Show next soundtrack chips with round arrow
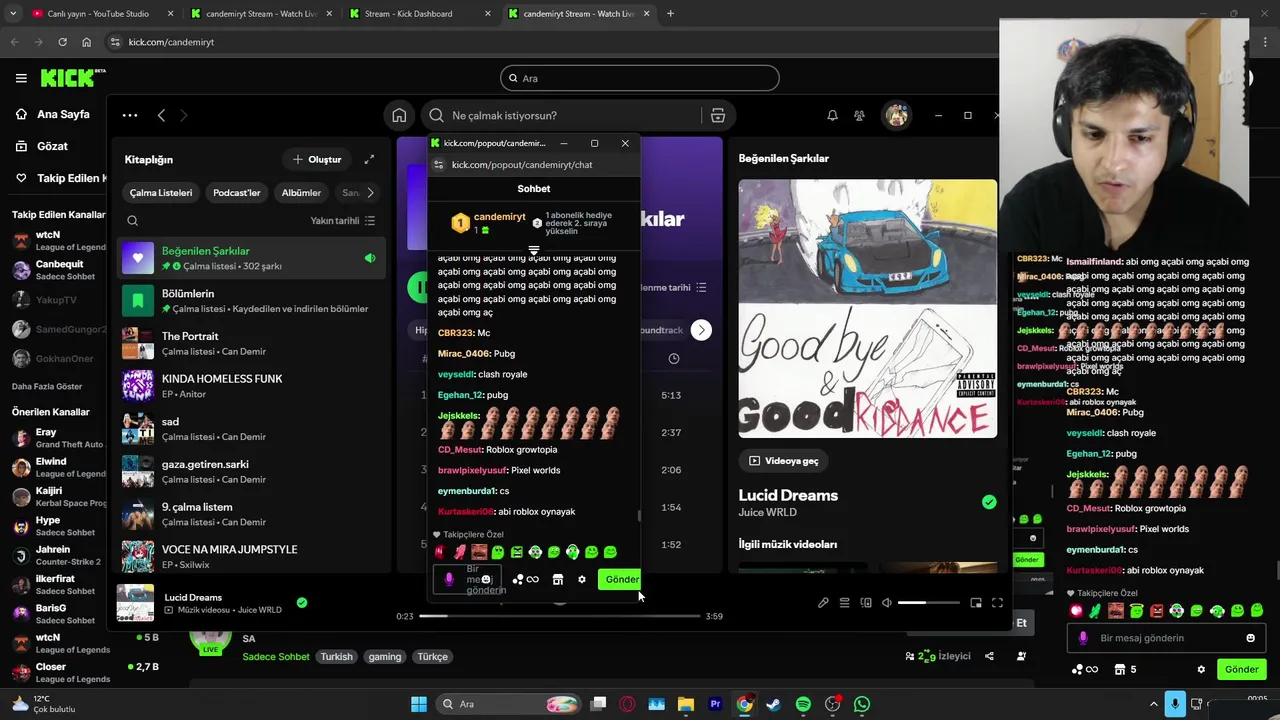This screenshot has width=1280, height=720. pyautogui.click(x=701, y=330)
